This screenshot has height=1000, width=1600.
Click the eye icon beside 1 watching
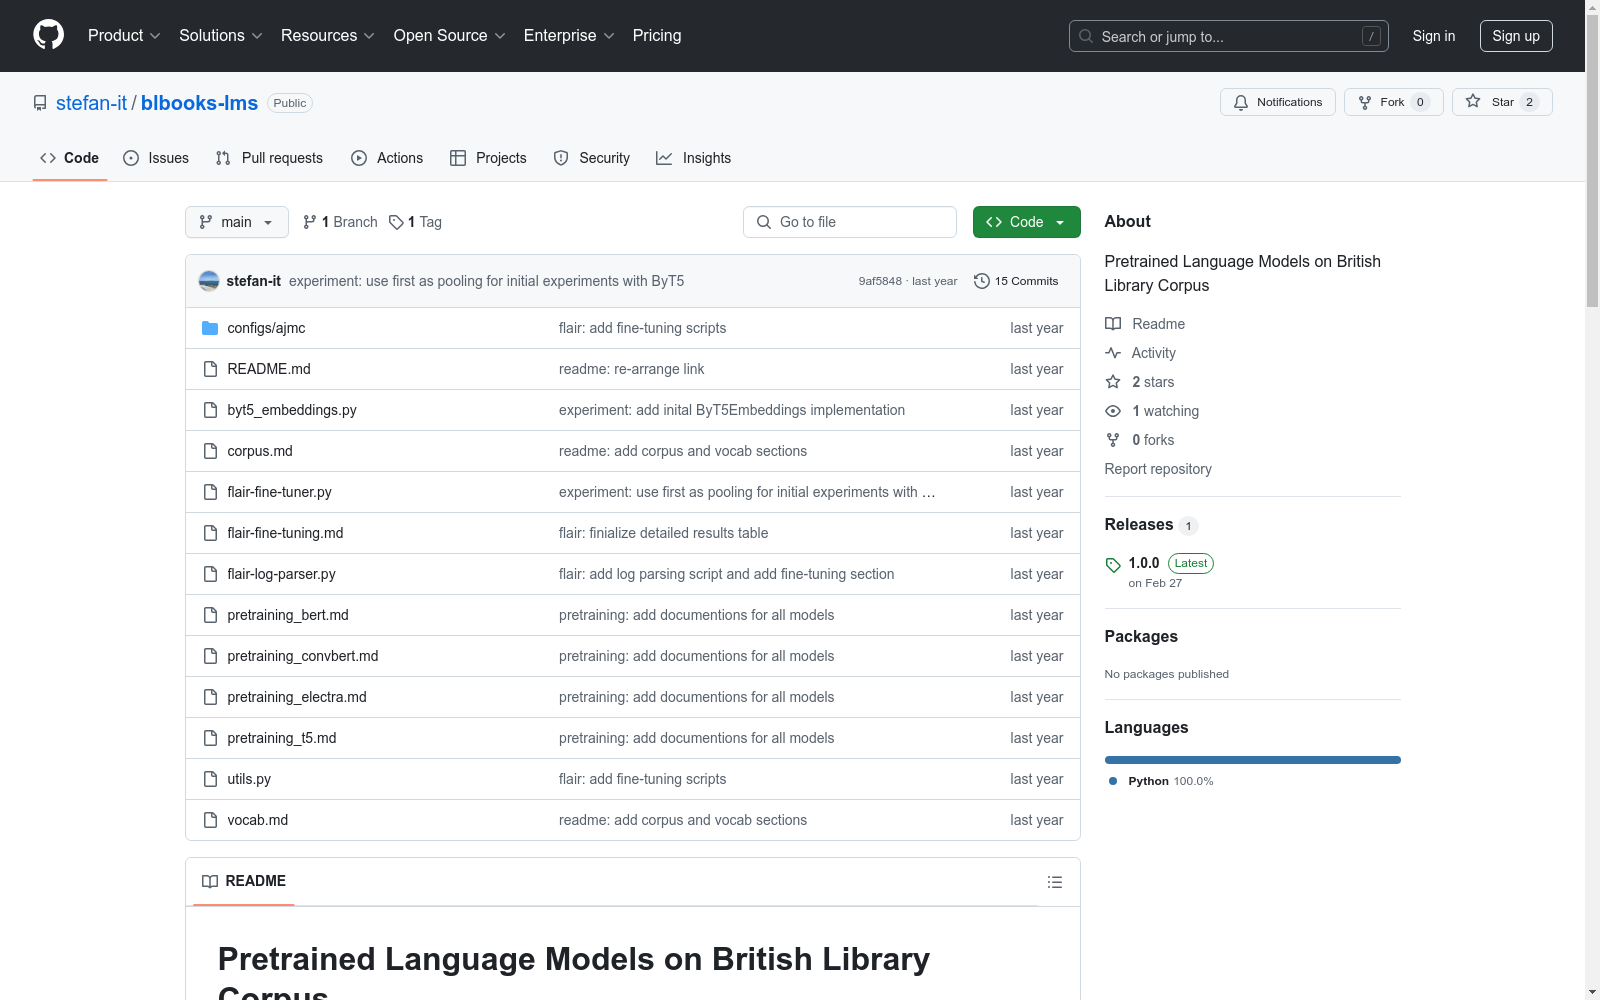[x=1113, y=411]
